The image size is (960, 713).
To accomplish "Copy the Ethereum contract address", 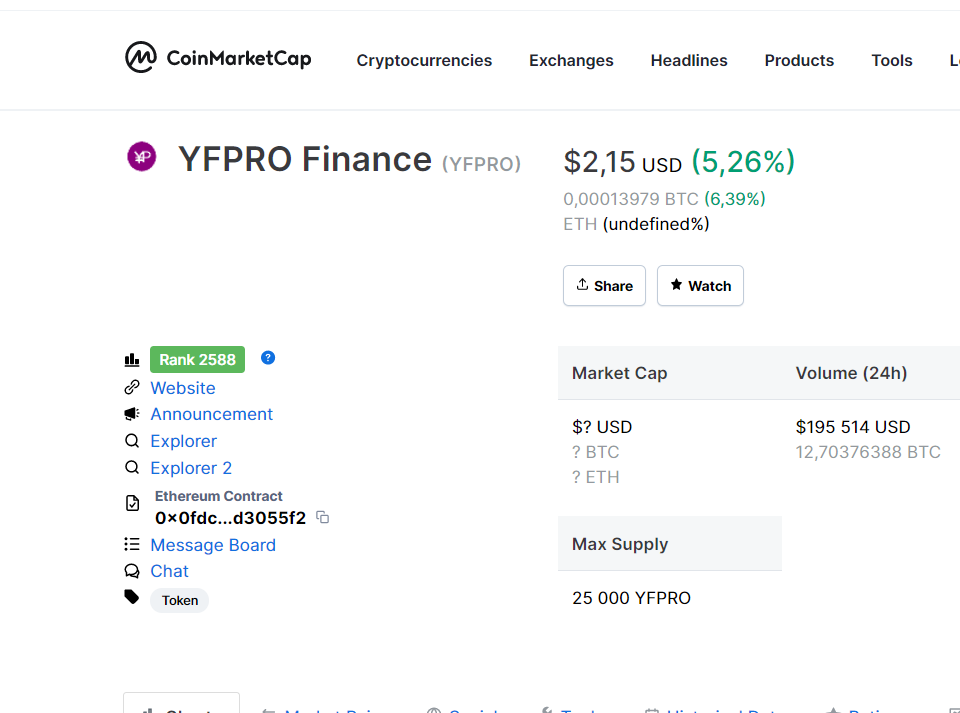I will pyautogui.click(x=322, y=517).
